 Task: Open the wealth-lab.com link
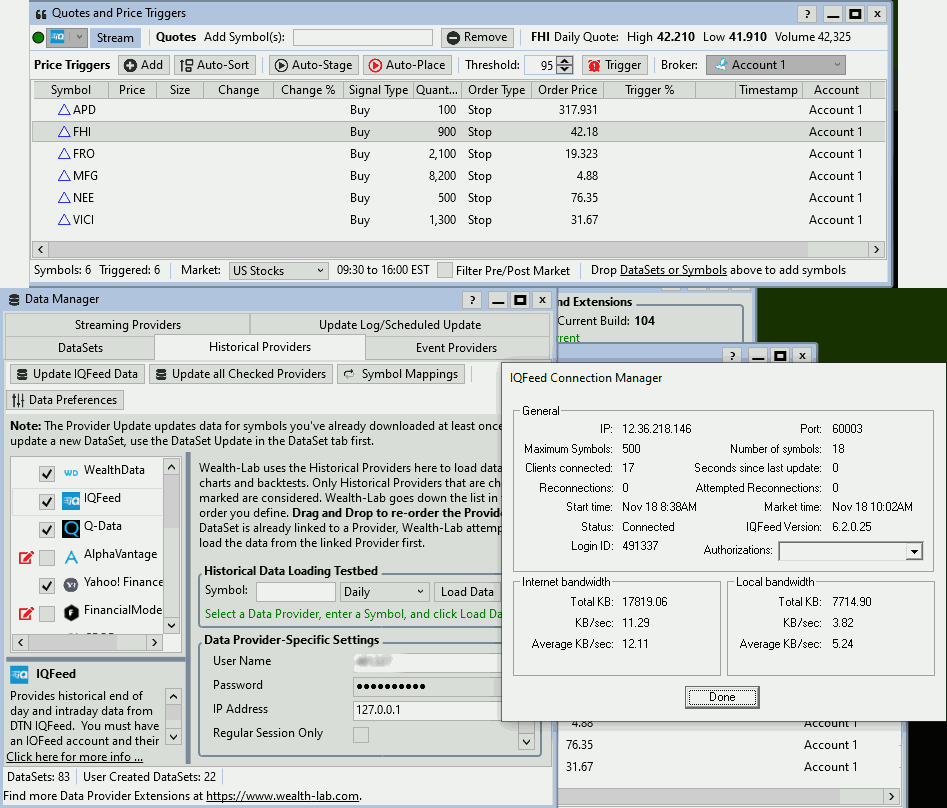point(282,796)
